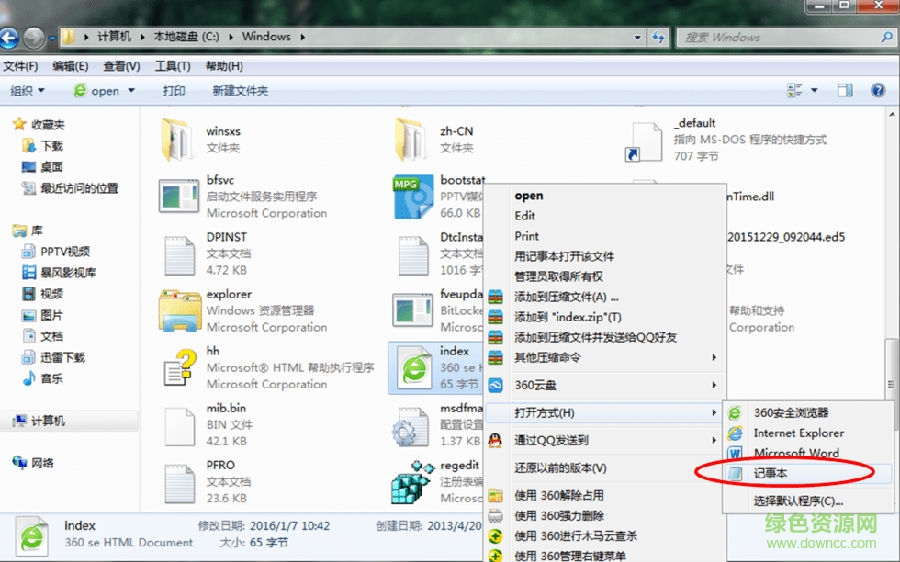Click the Forward navigation arrow button
Image resolution: width=900 pixels, height=562 pixels.
click(x=34, y=38)
